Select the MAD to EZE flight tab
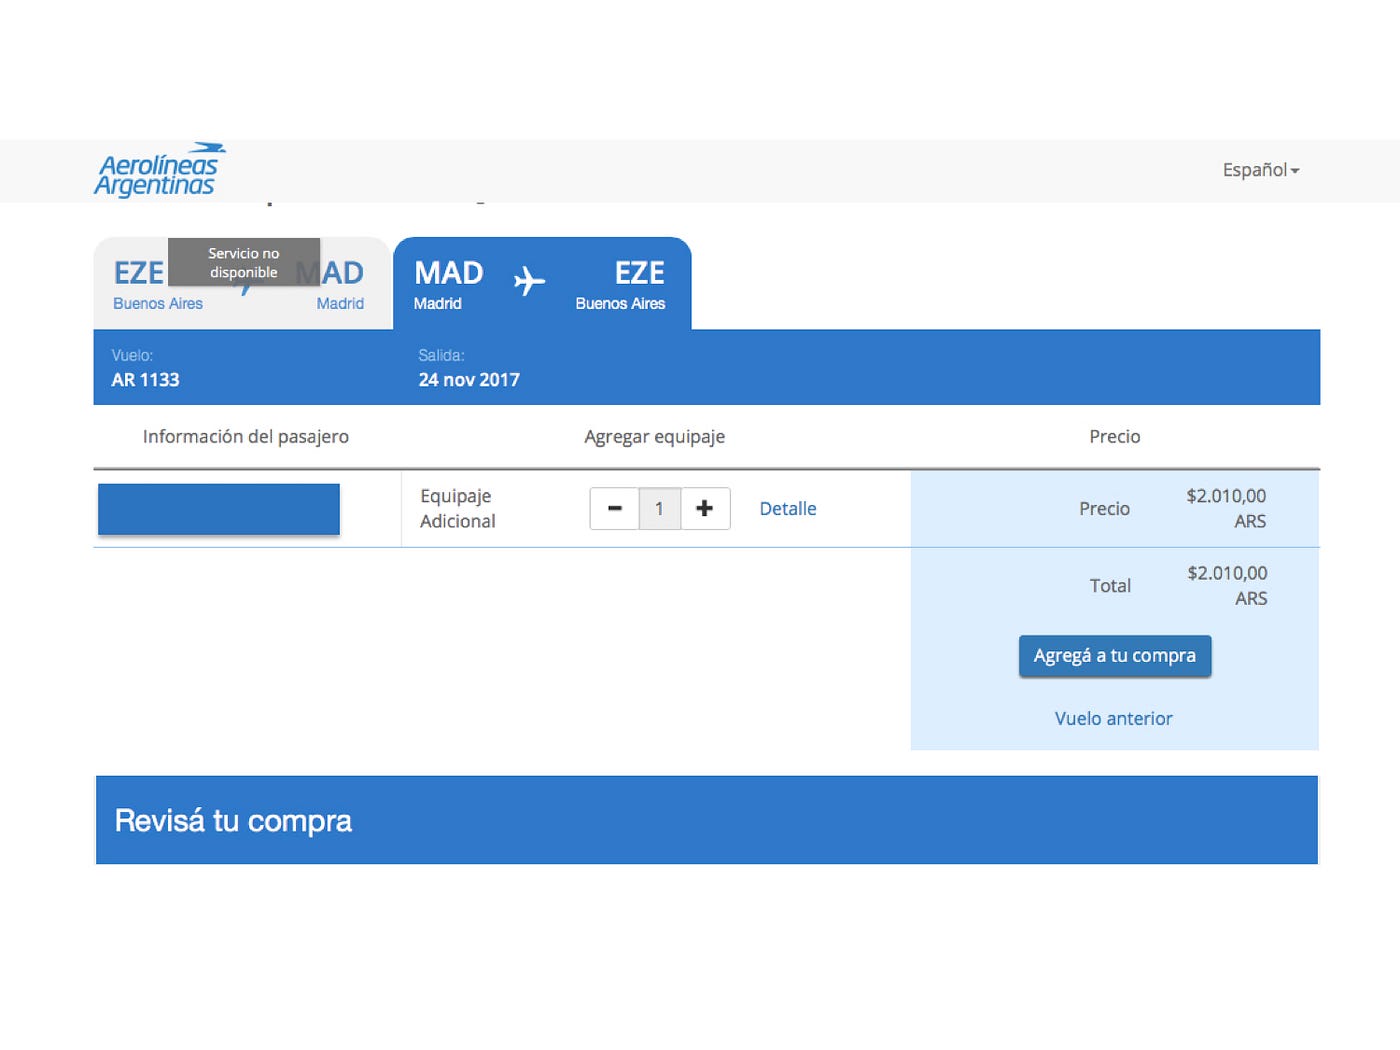Screen dimensions: 1400x1050 pos(542,283)
